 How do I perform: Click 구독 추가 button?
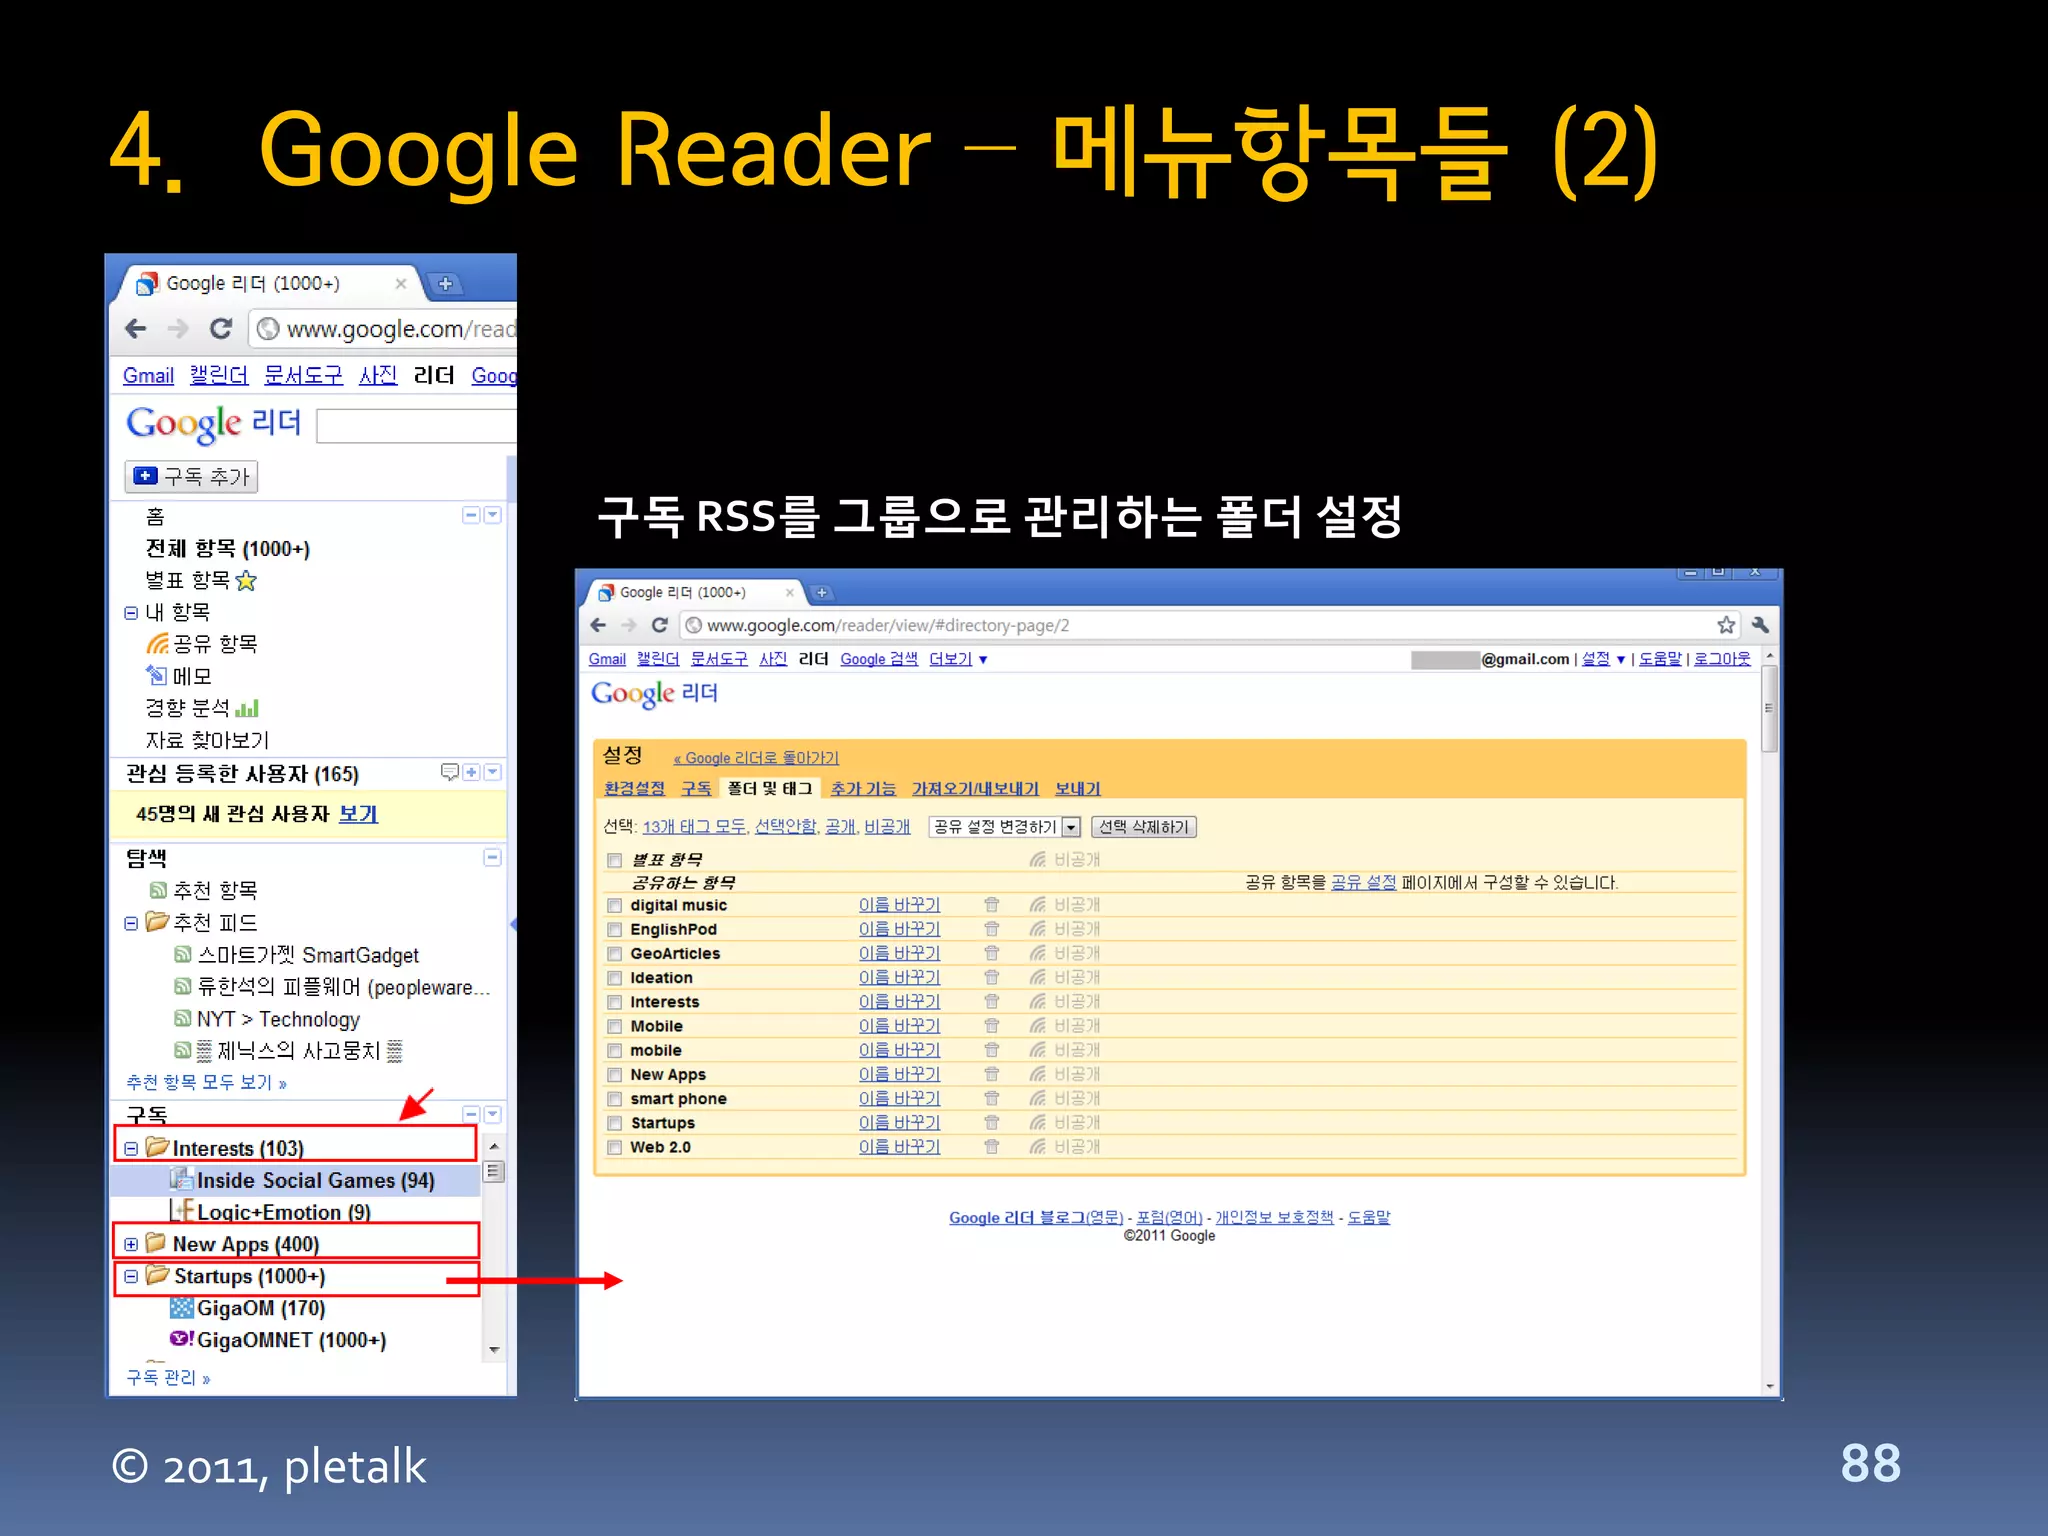191,477
